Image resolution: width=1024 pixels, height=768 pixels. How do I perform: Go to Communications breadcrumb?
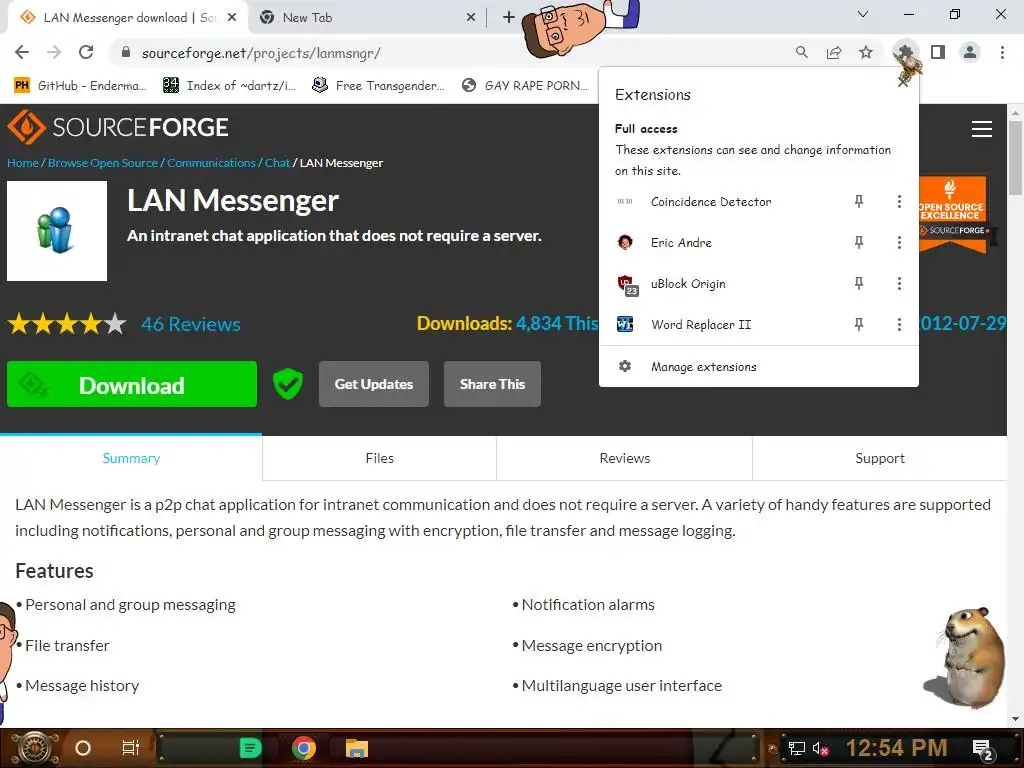coord(211,163)
